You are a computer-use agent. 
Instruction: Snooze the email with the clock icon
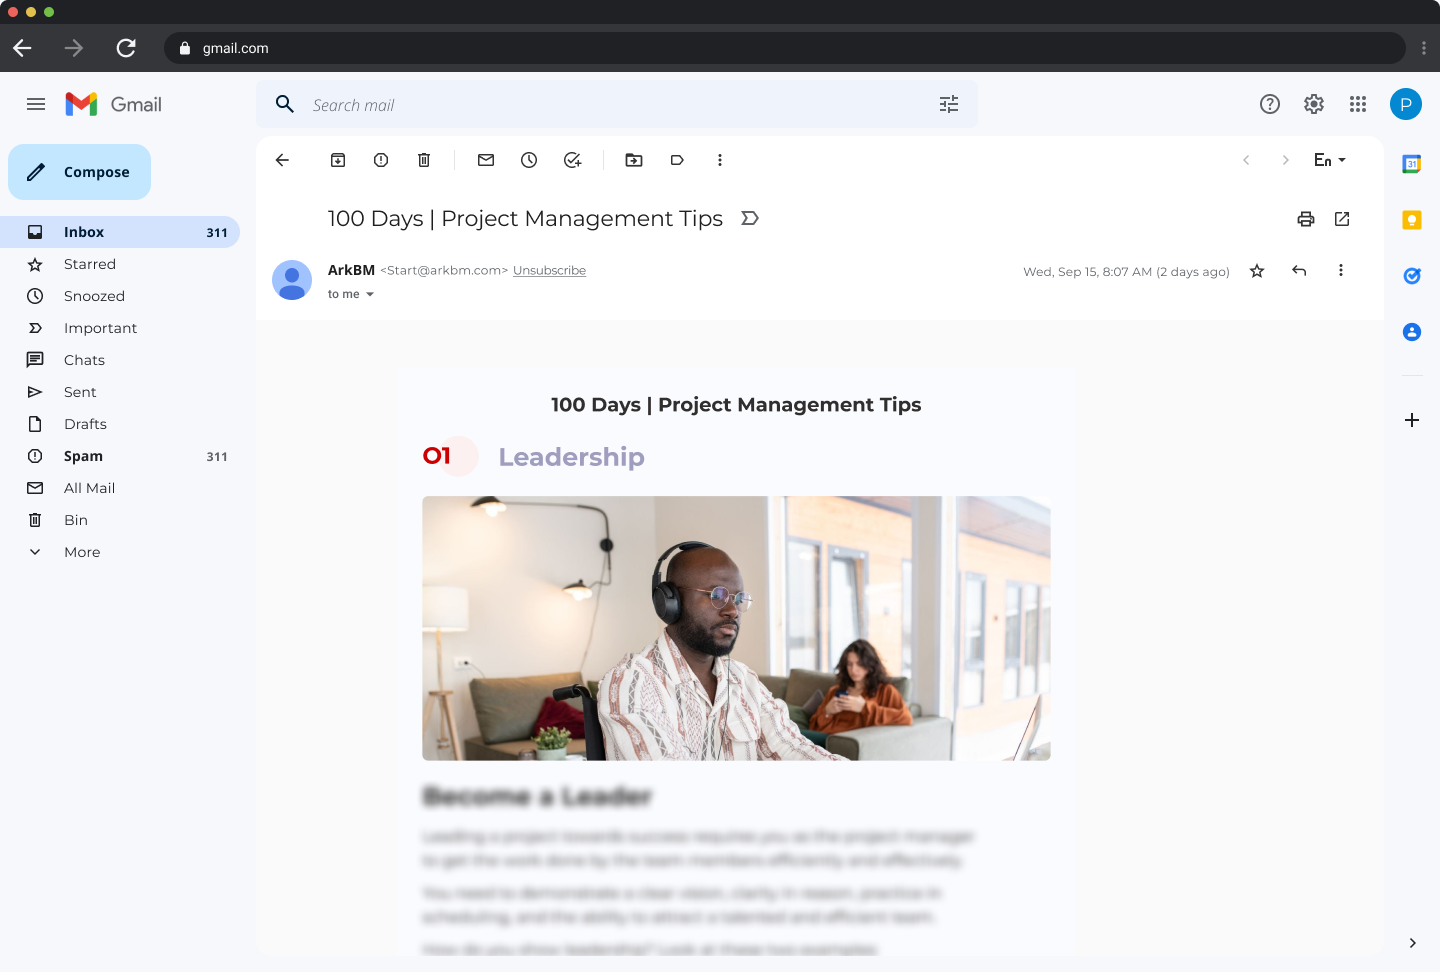coord(529,160)
